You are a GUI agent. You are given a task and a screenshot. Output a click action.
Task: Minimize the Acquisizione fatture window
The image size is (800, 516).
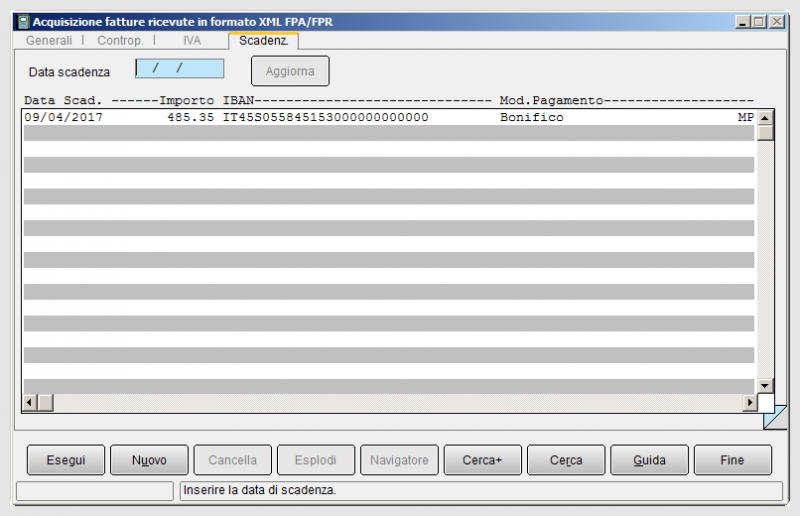point(743,22)
